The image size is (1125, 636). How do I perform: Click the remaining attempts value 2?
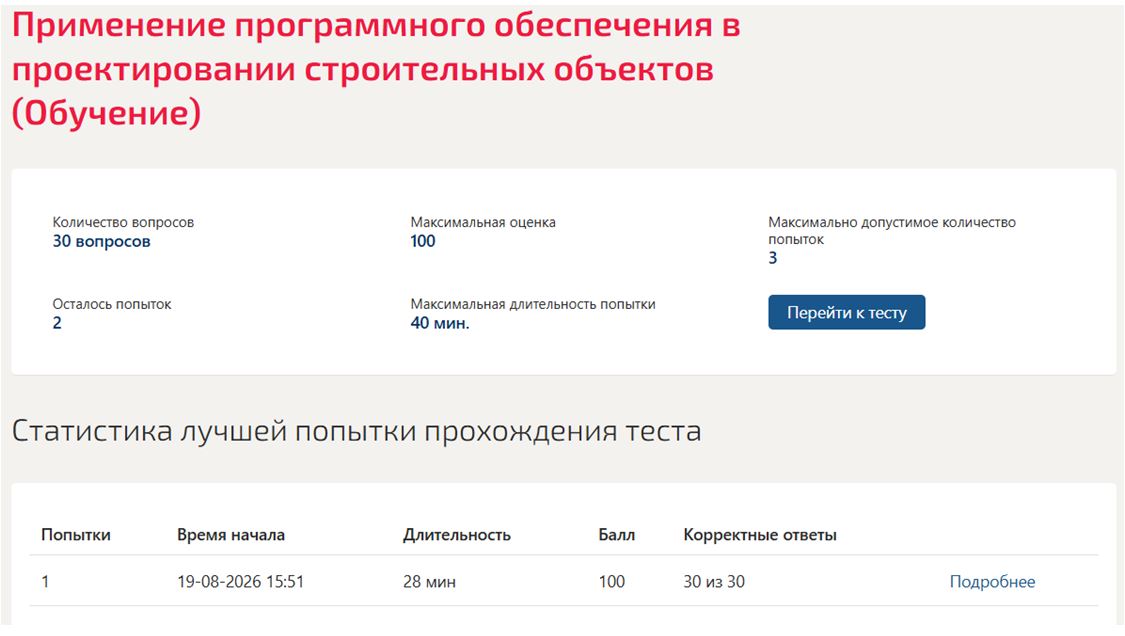(x=57, y=323)
